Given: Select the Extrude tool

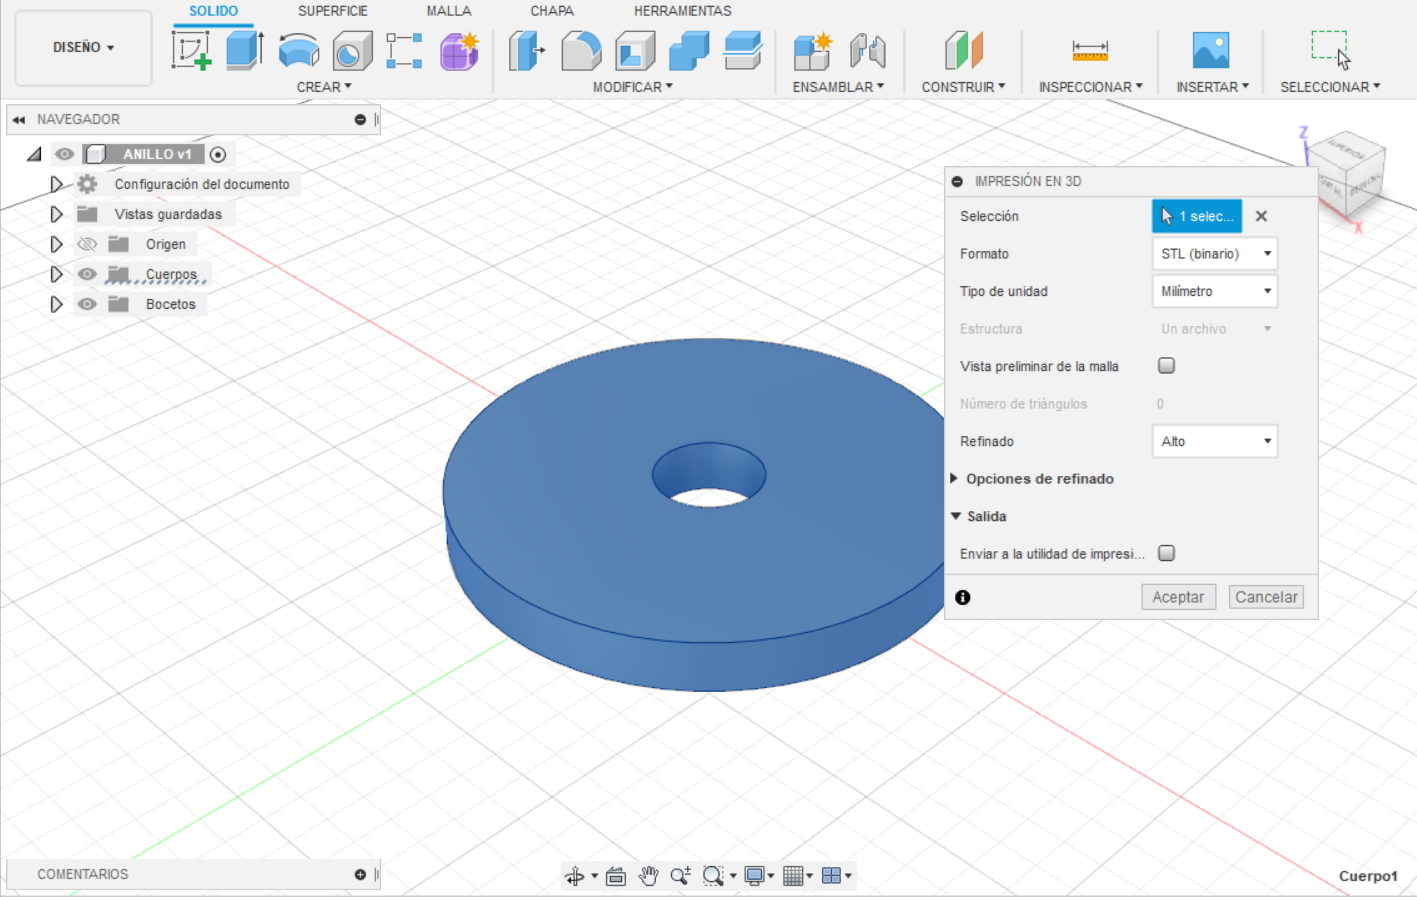Looking at the screenshot, I should tap(244, 50).
